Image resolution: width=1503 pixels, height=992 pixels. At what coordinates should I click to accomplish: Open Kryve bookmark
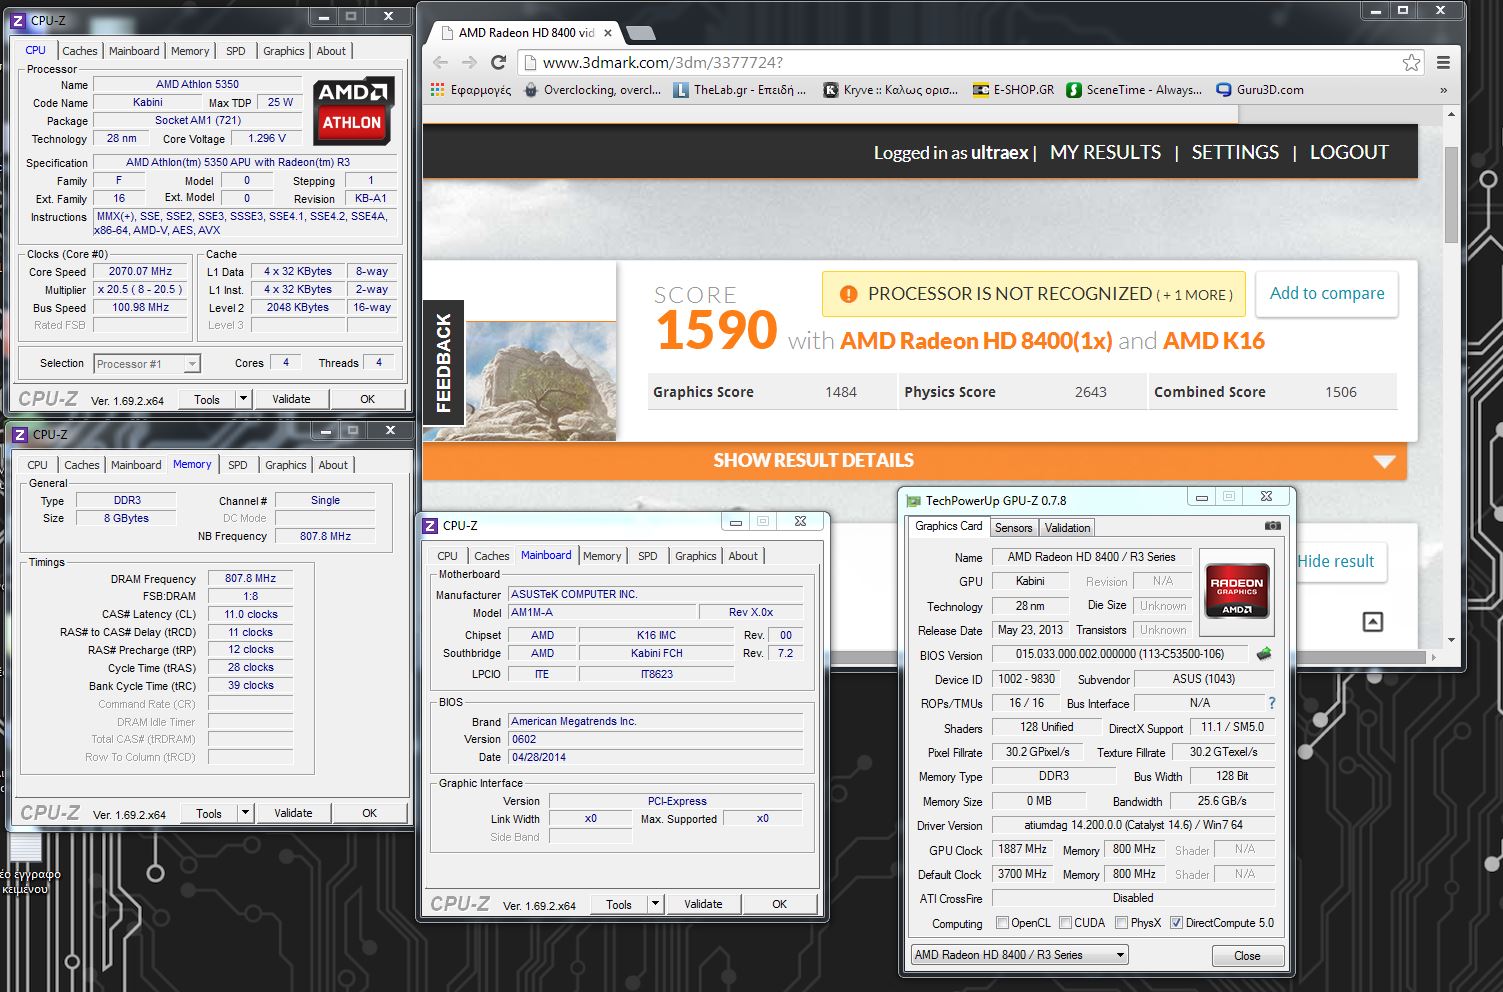tap(890, 89)
